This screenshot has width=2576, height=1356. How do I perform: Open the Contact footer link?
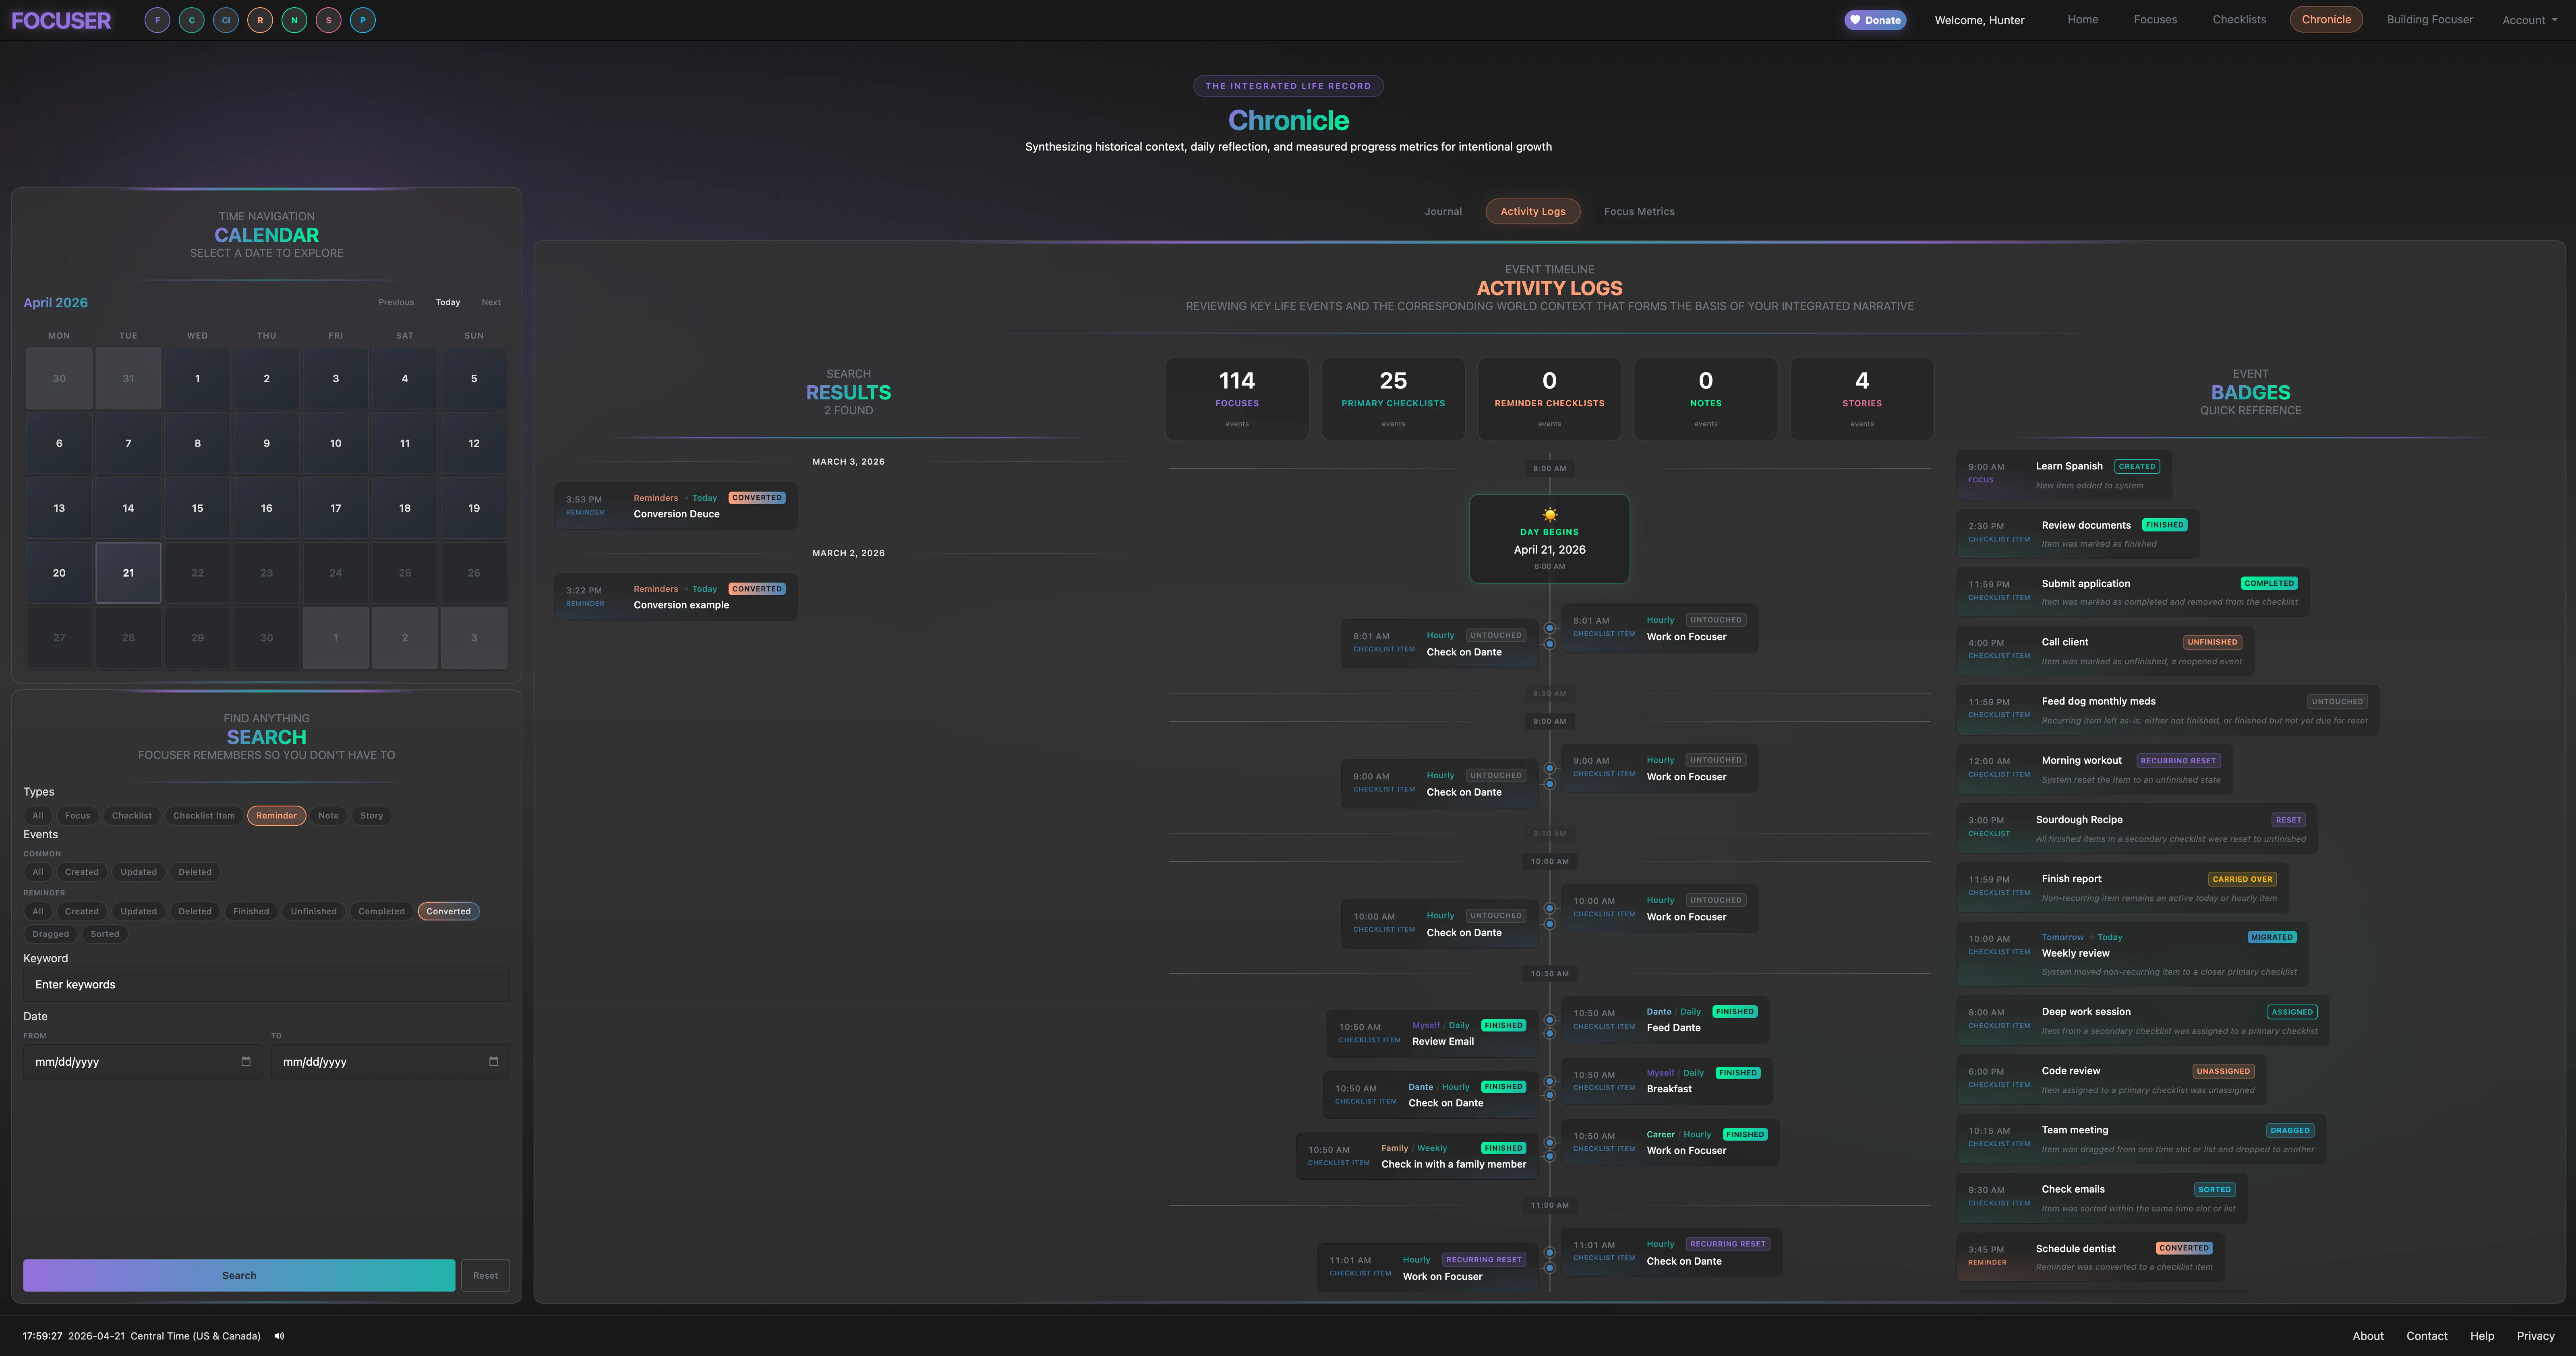pos(2427,1336)
